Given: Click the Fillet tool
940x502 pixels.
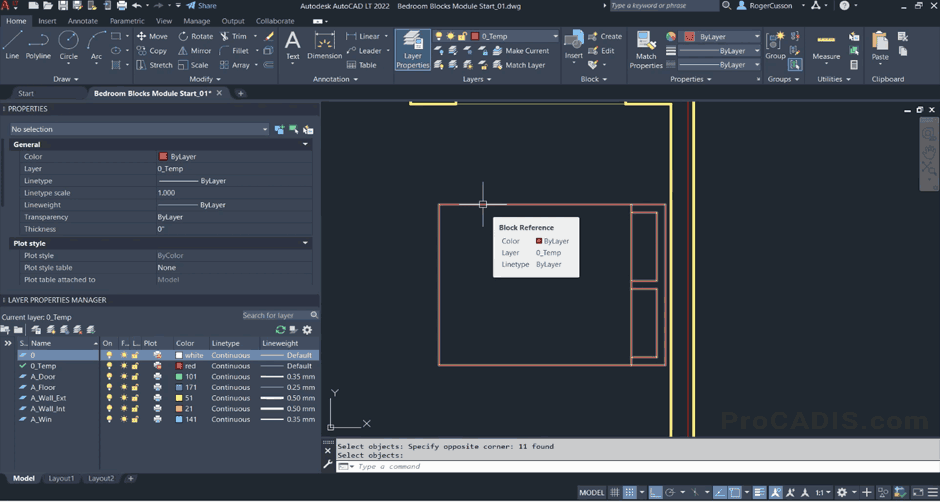Looking at the screenshot, I should coord(234,51).
